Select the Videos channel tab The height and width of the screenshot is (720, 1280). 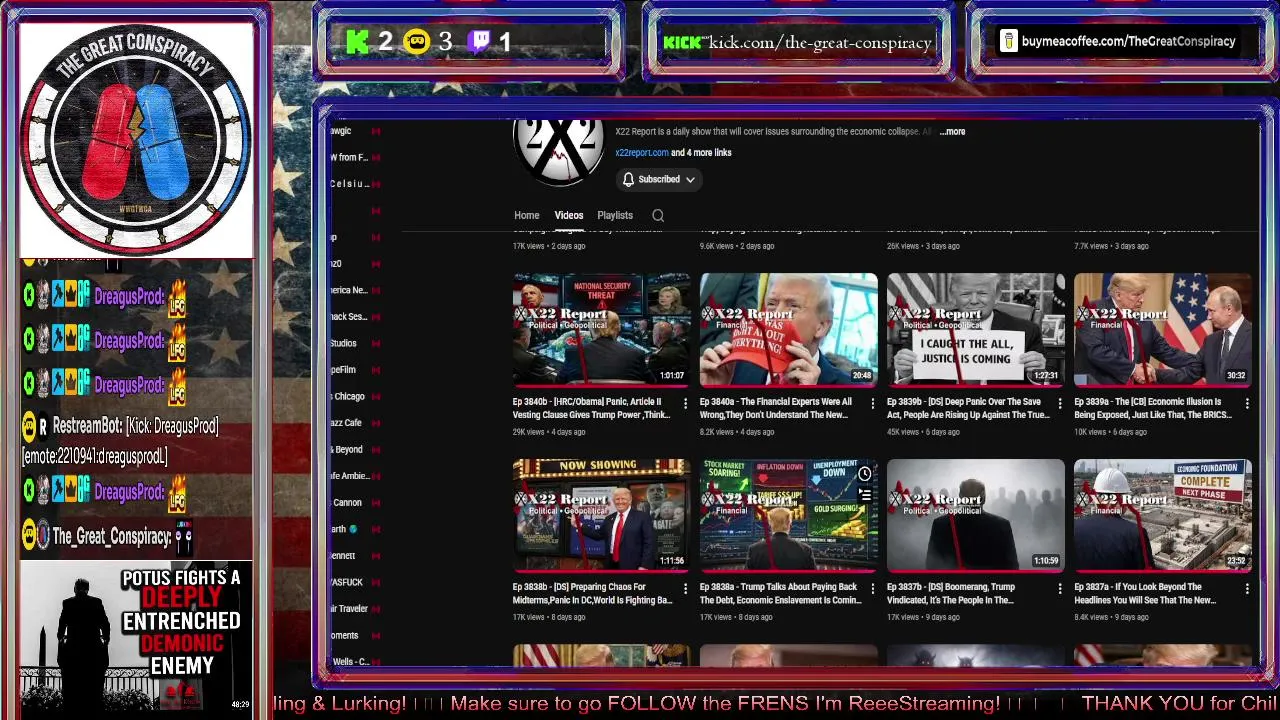[x=569, y=215]
